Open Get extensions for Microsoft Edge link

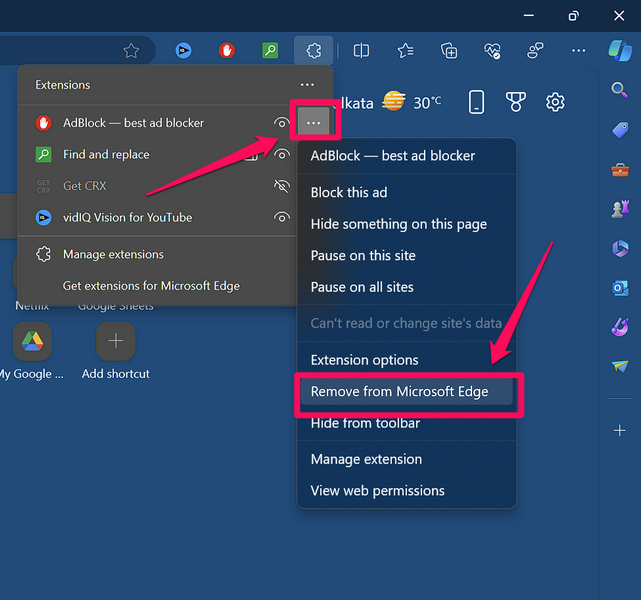coord(151,285)
